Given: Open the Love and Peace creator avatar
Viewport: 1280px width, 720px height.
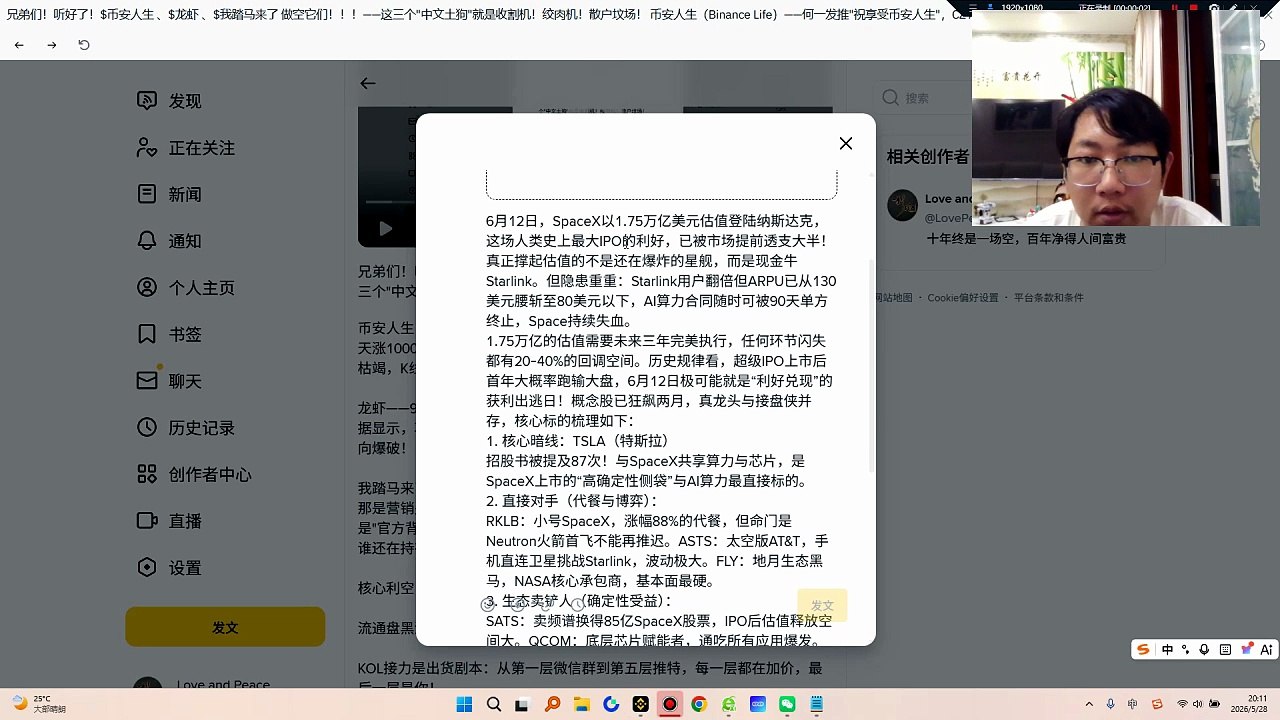Looking at the screenshot, I should tap(903, 205).
